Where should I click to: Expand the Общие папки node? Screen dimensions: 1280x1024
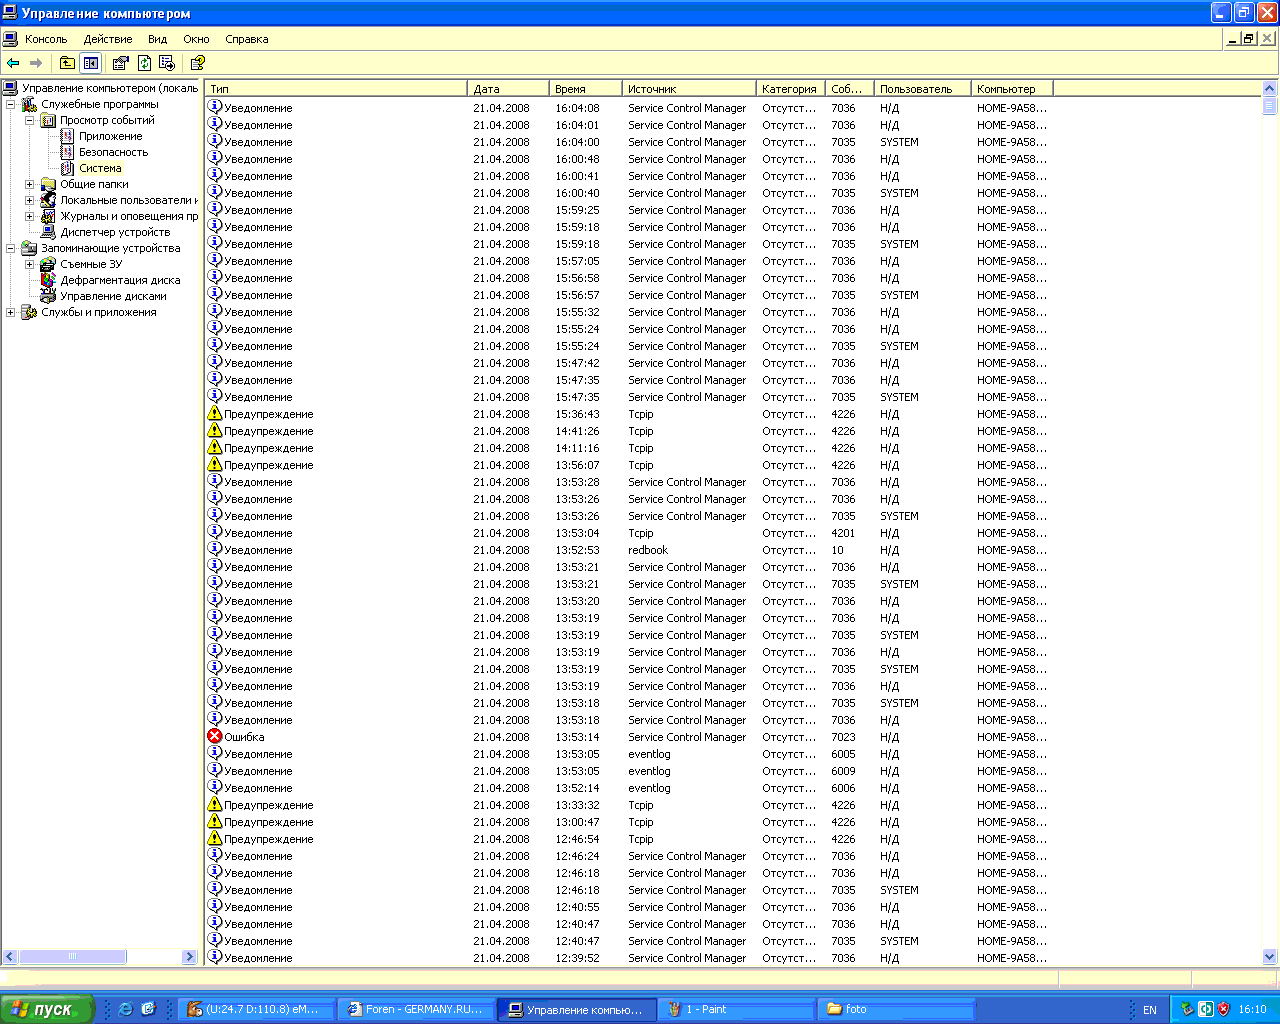coord(29,184)
